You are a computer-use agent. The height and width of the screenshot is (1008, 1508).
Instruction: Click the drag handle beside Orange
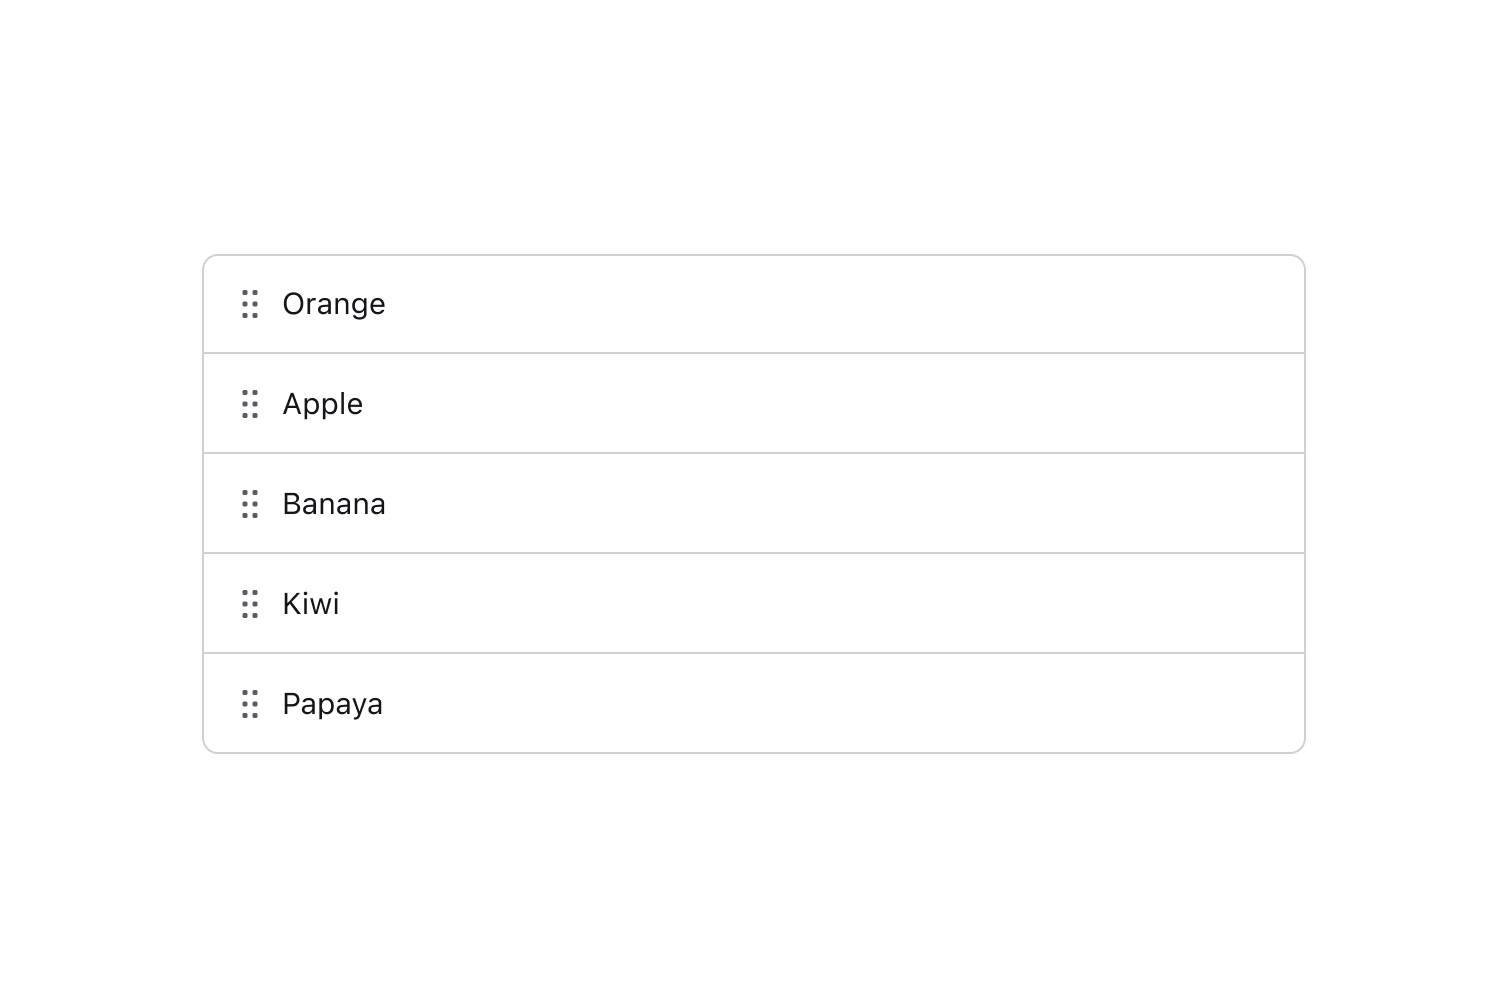tap(250, 304)
